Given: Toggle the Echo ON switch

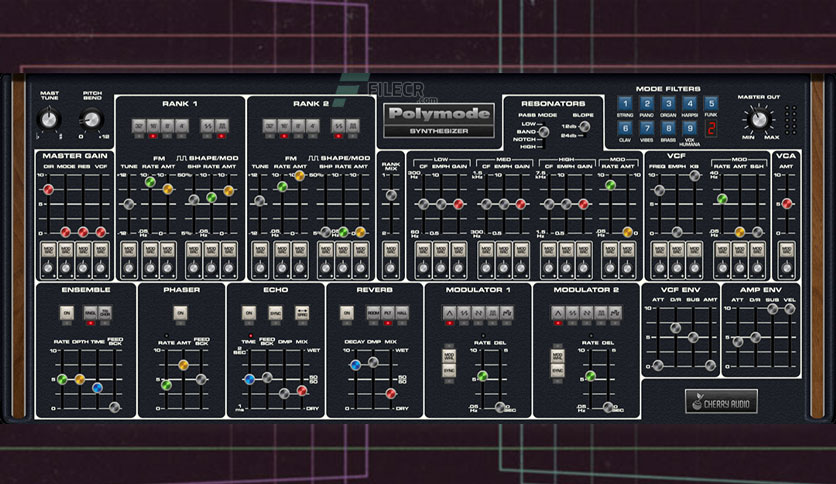Looking at the screenshot, I should click(x=248, y=313).
